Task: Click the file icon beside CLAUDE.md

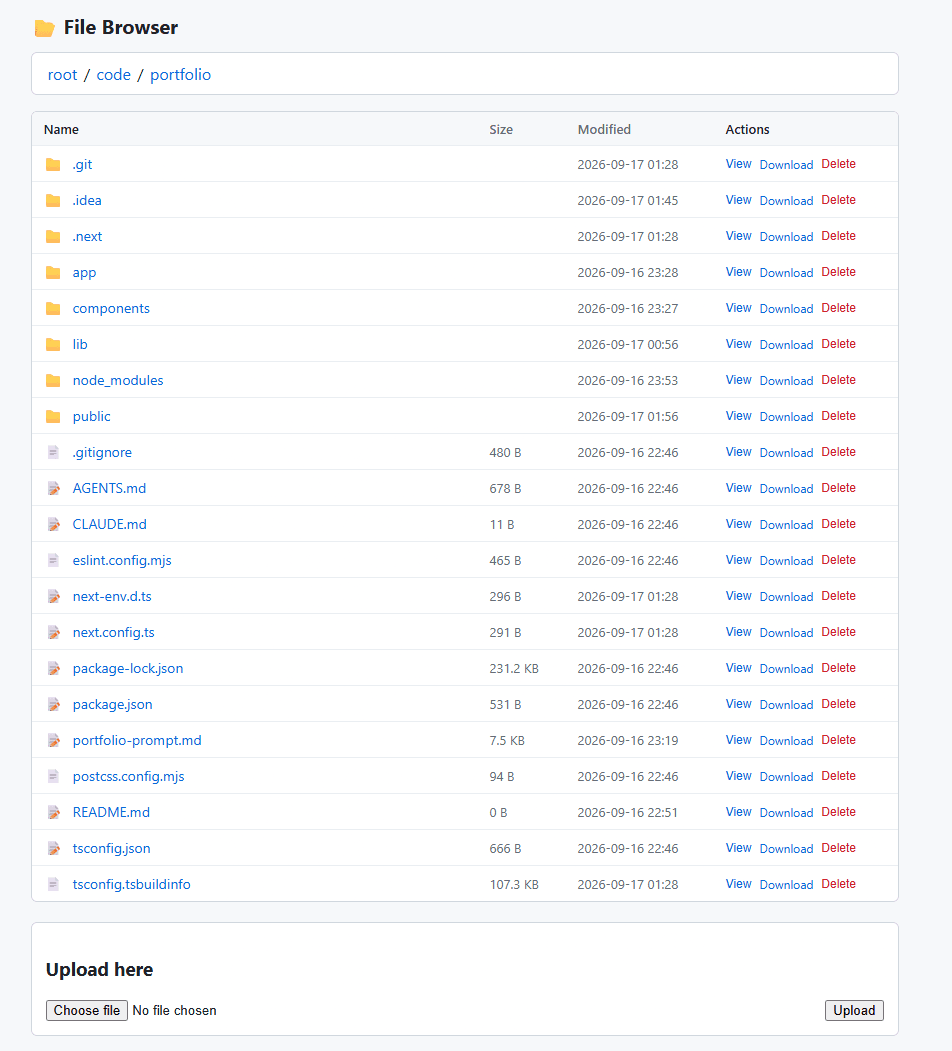Action: coord(54,524)
